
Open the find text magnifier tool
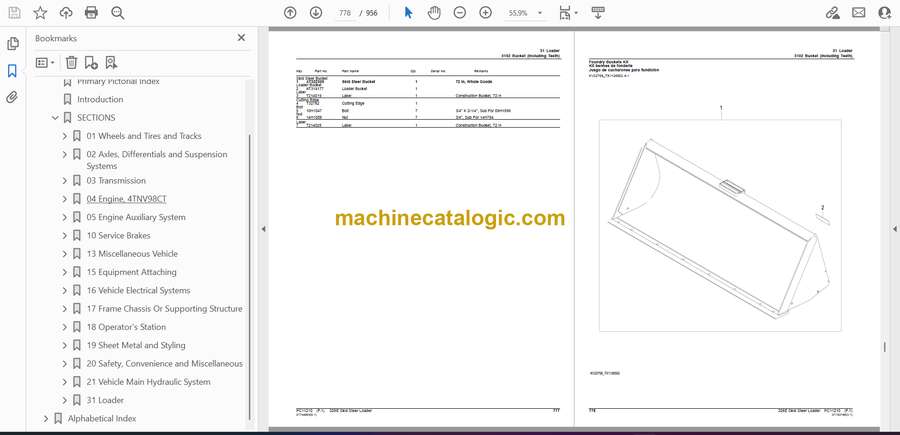[x=118, y=13]
